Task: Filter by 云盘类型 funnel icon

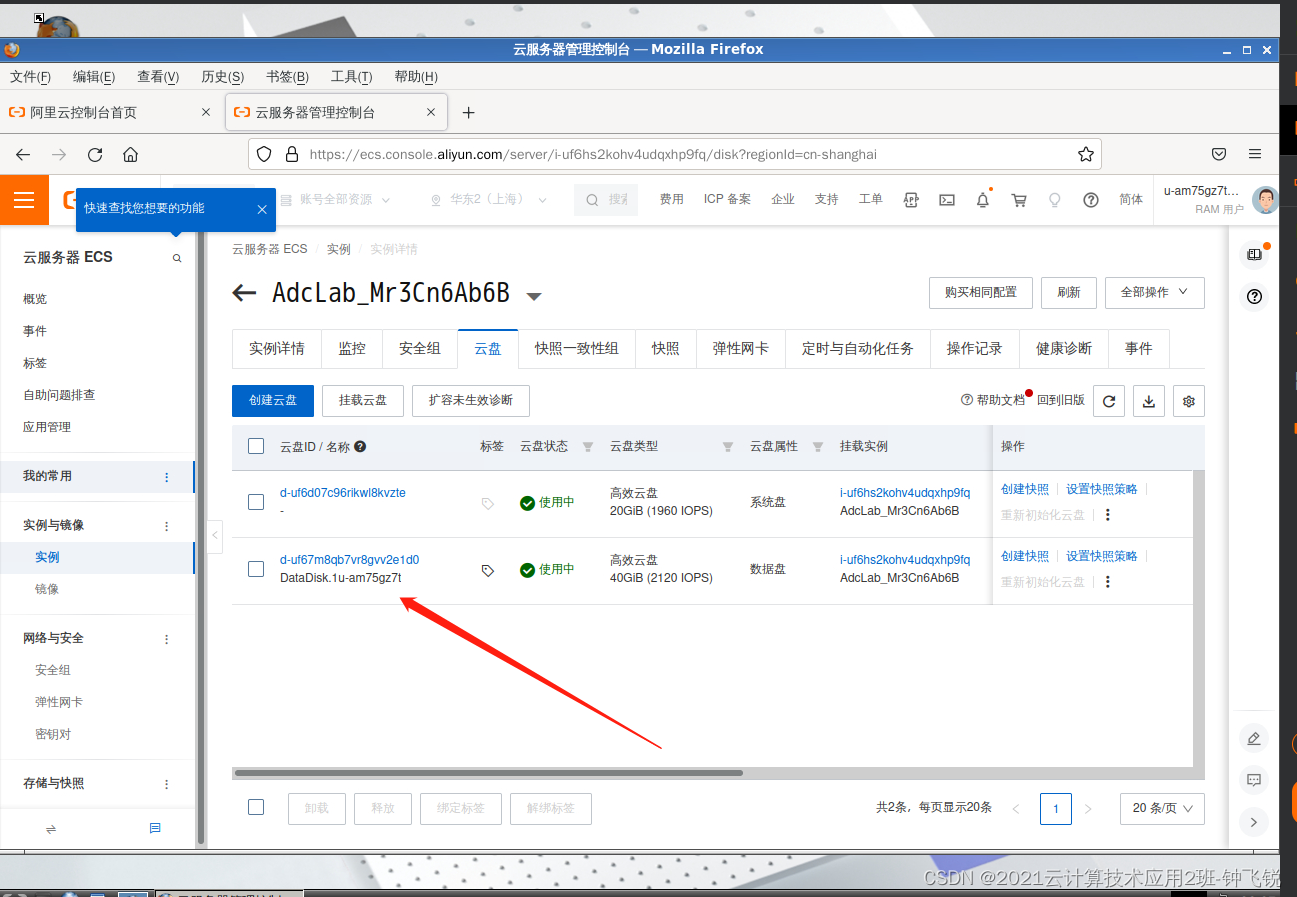Action: (728, 447)
